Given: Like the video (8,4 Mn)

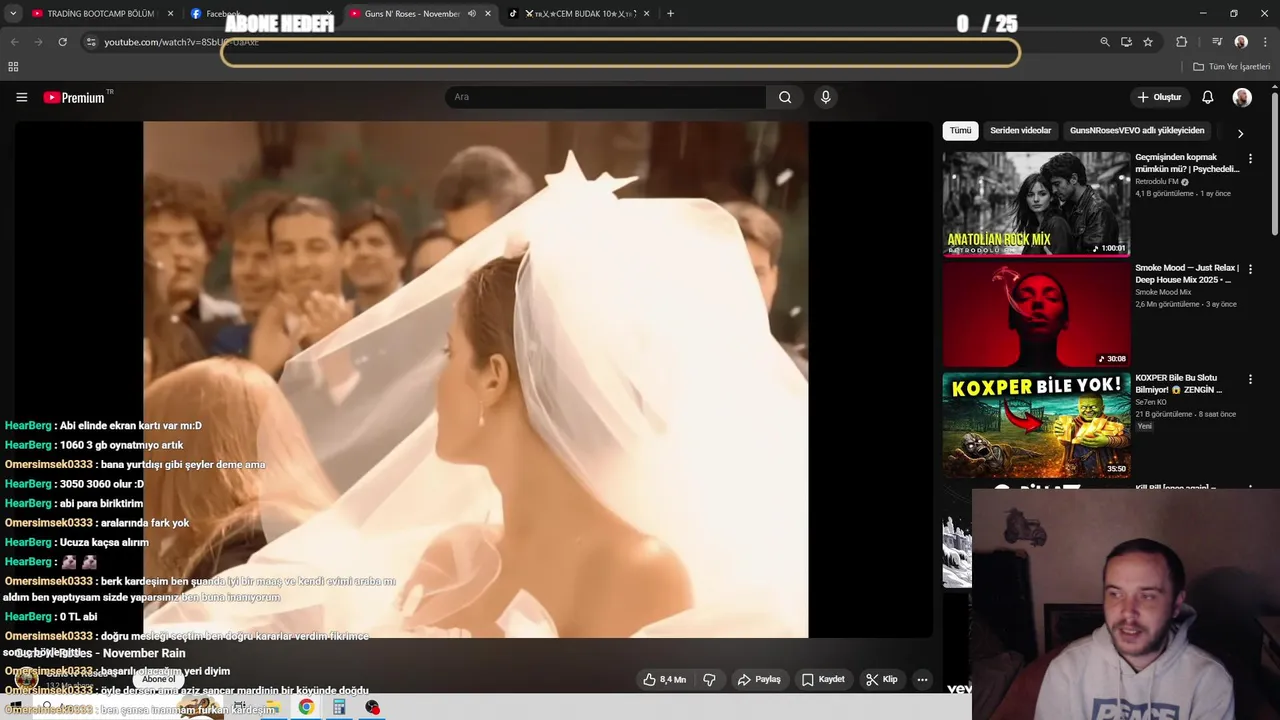Looking at the screenshot, I should (x=665, y=679).
